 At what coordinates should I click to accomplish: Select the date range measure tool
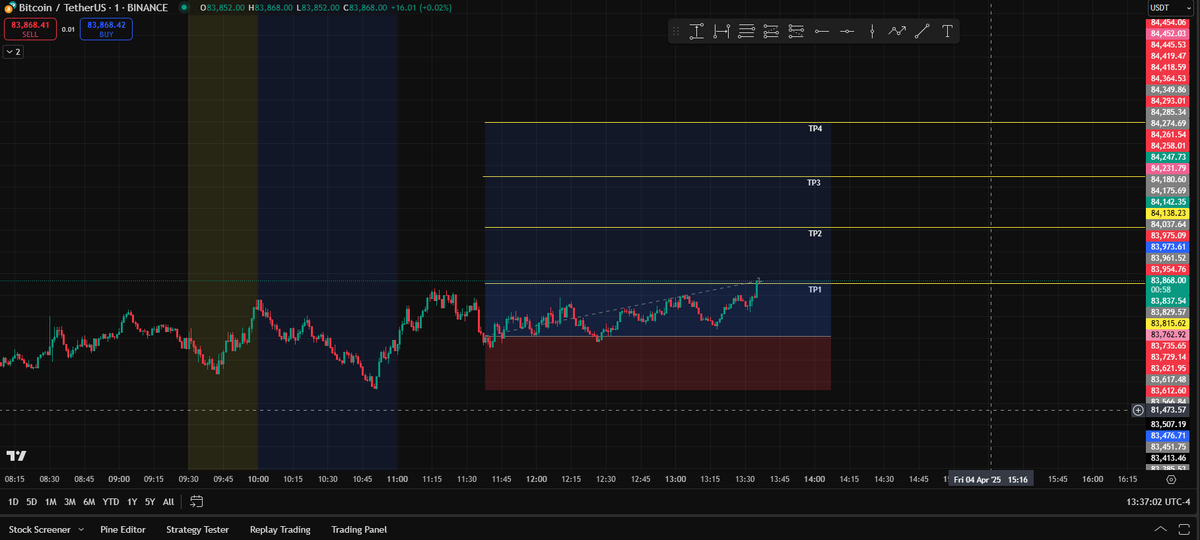click(722, 32)
